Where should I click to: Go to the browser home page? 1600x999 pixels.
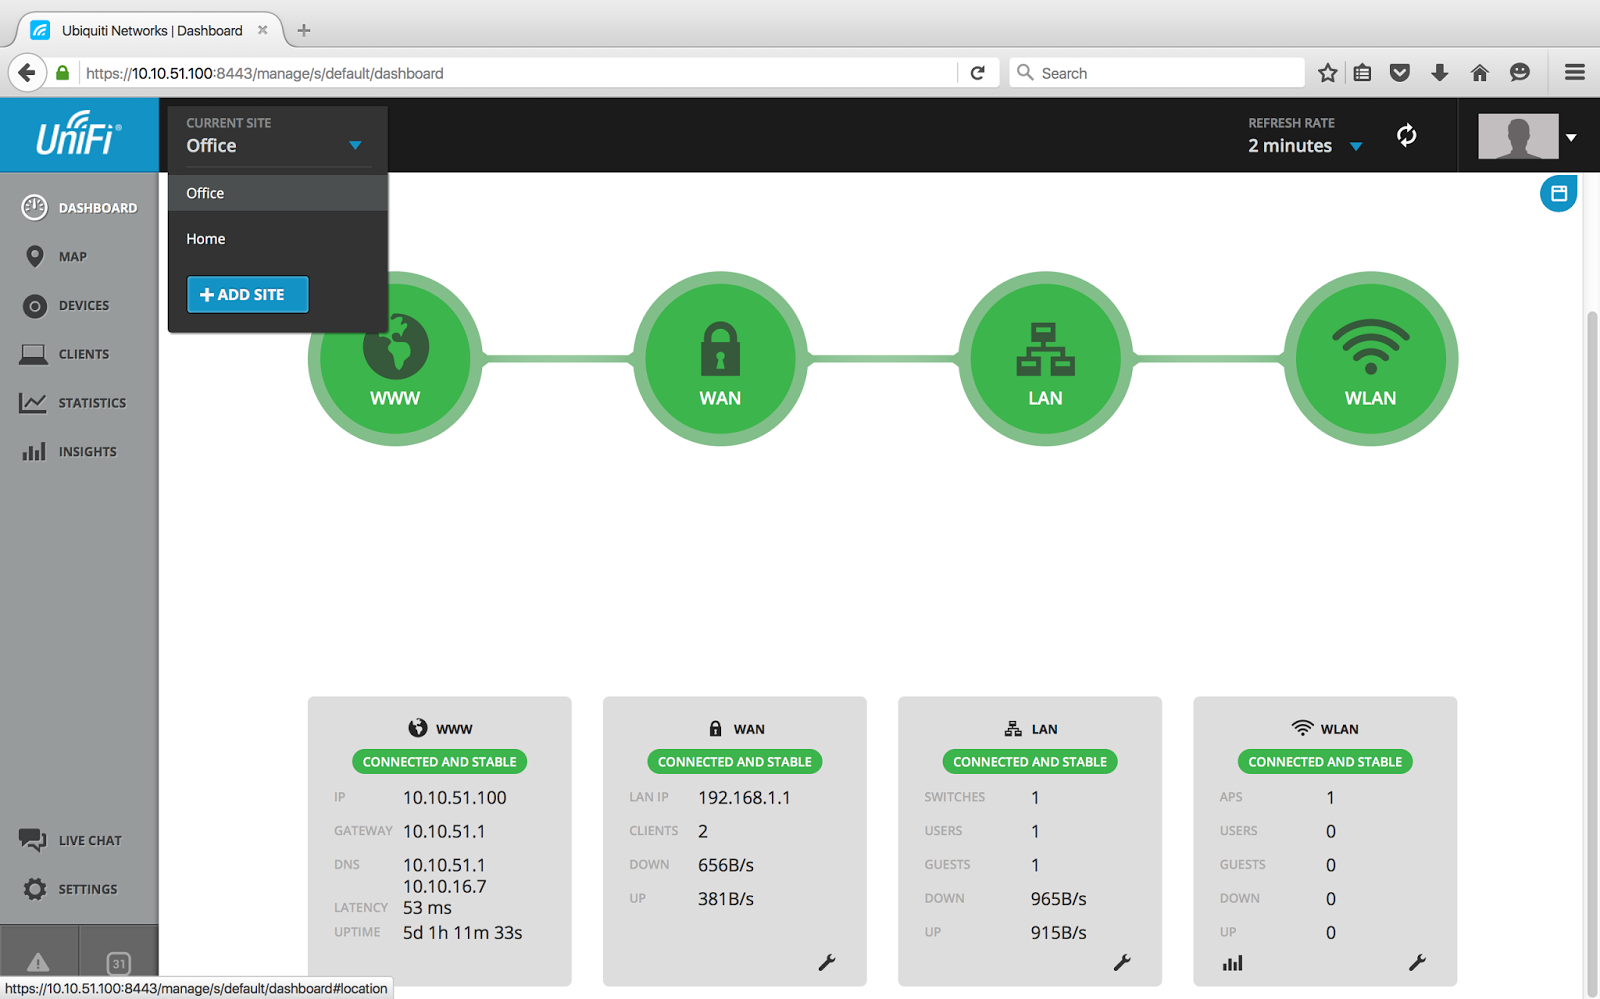click(x=1480, y=72)
